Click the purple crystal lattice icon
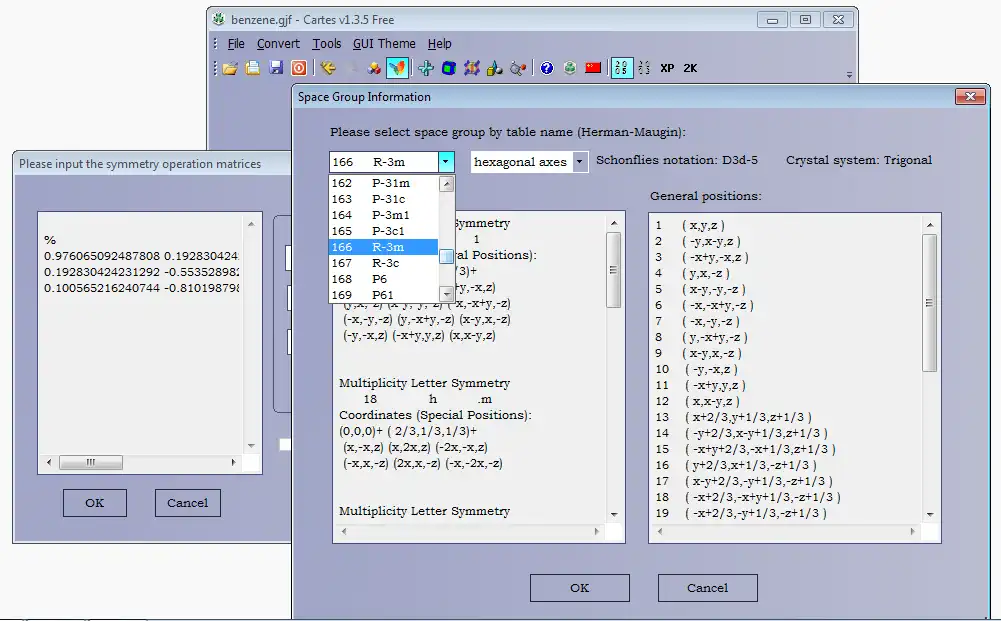 coord(472,68)
